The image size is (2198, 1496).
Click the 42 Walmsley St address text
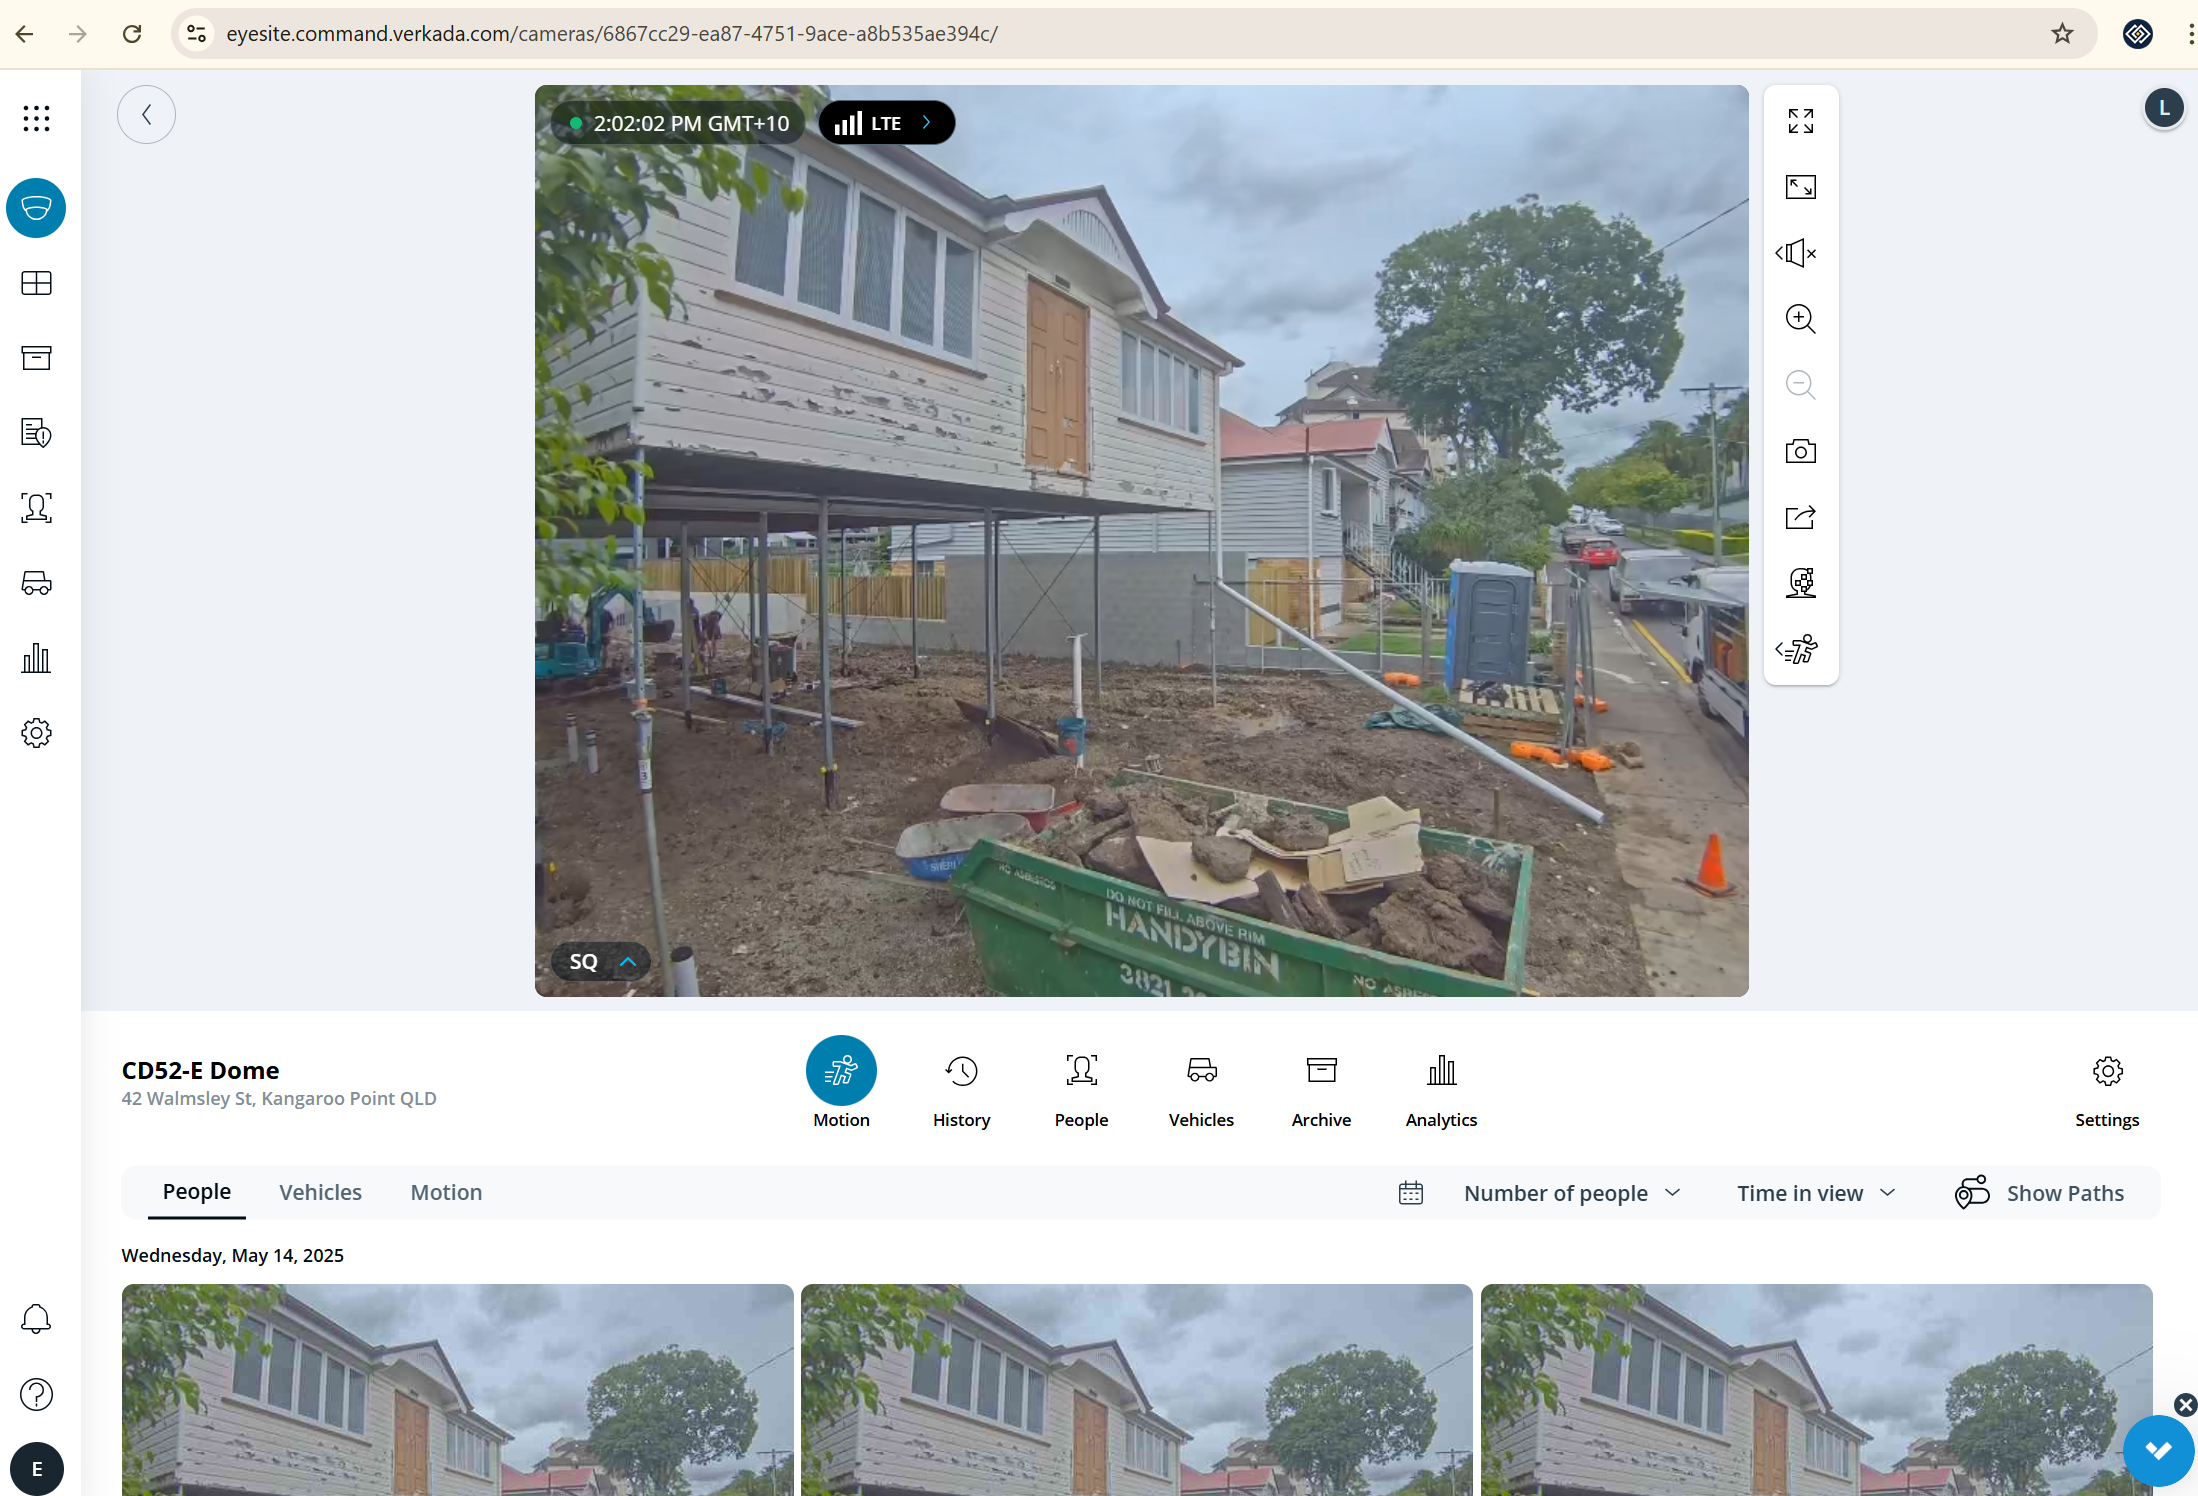(279, 1098)
